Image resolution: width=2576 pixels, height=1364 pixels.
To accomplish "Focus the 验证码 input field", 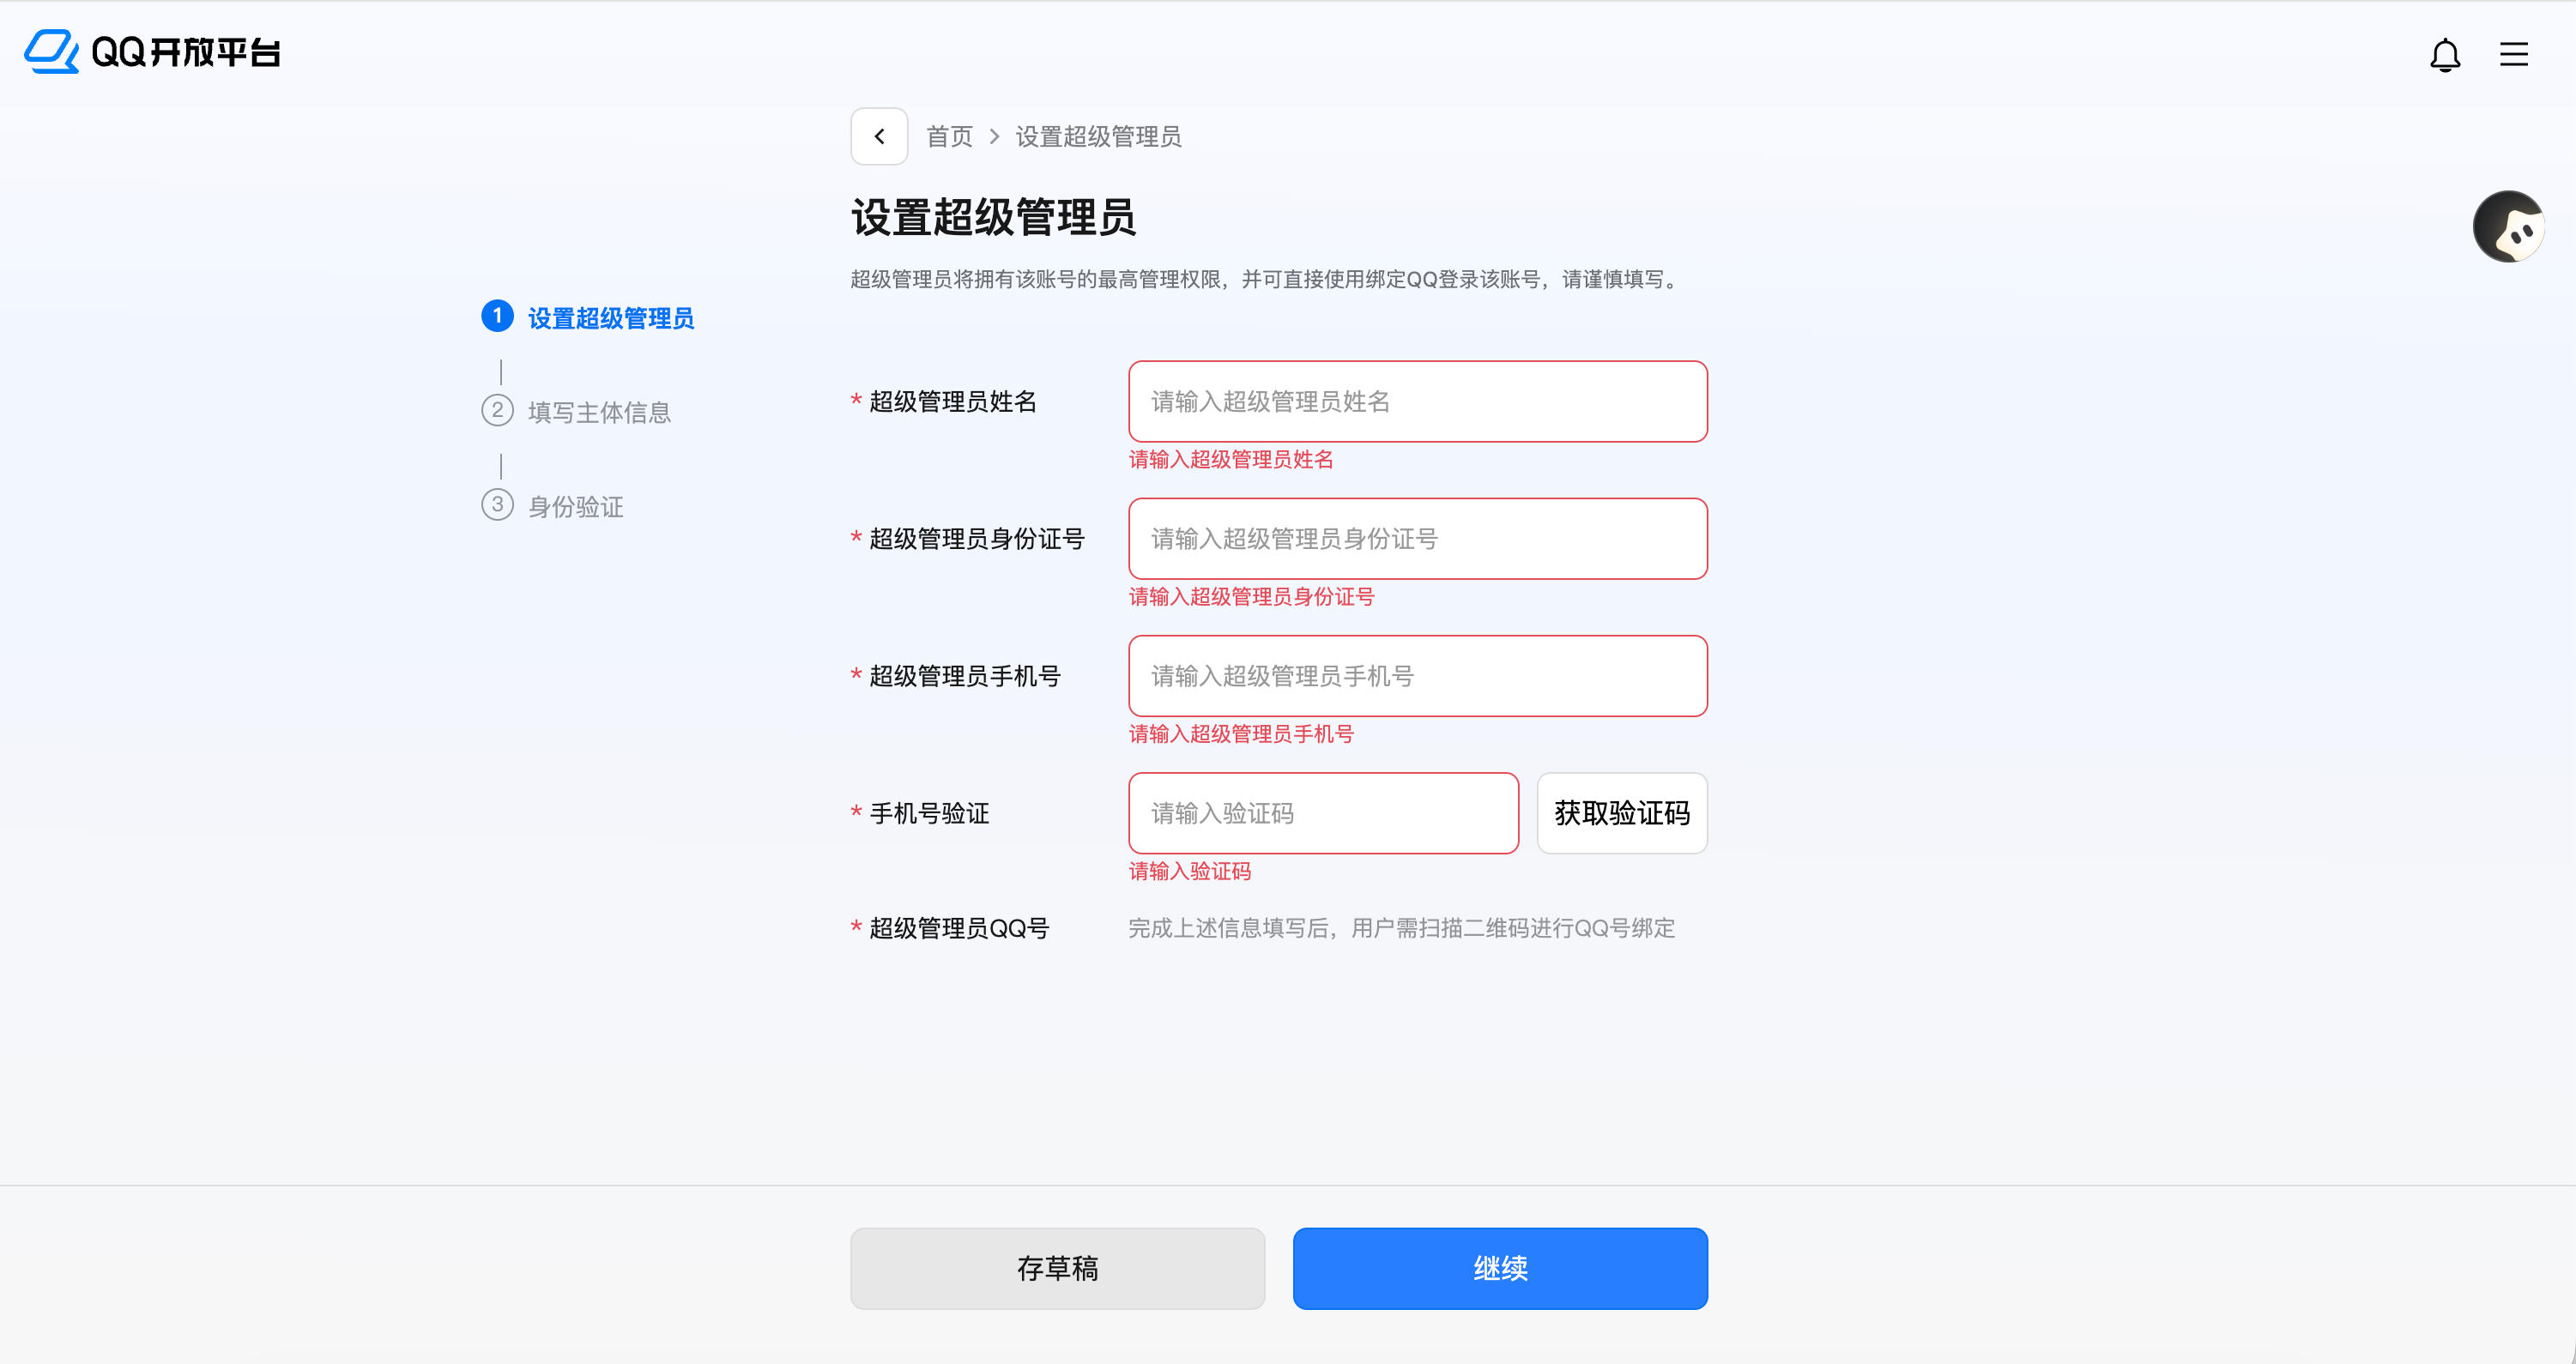I will point(1322,813).
